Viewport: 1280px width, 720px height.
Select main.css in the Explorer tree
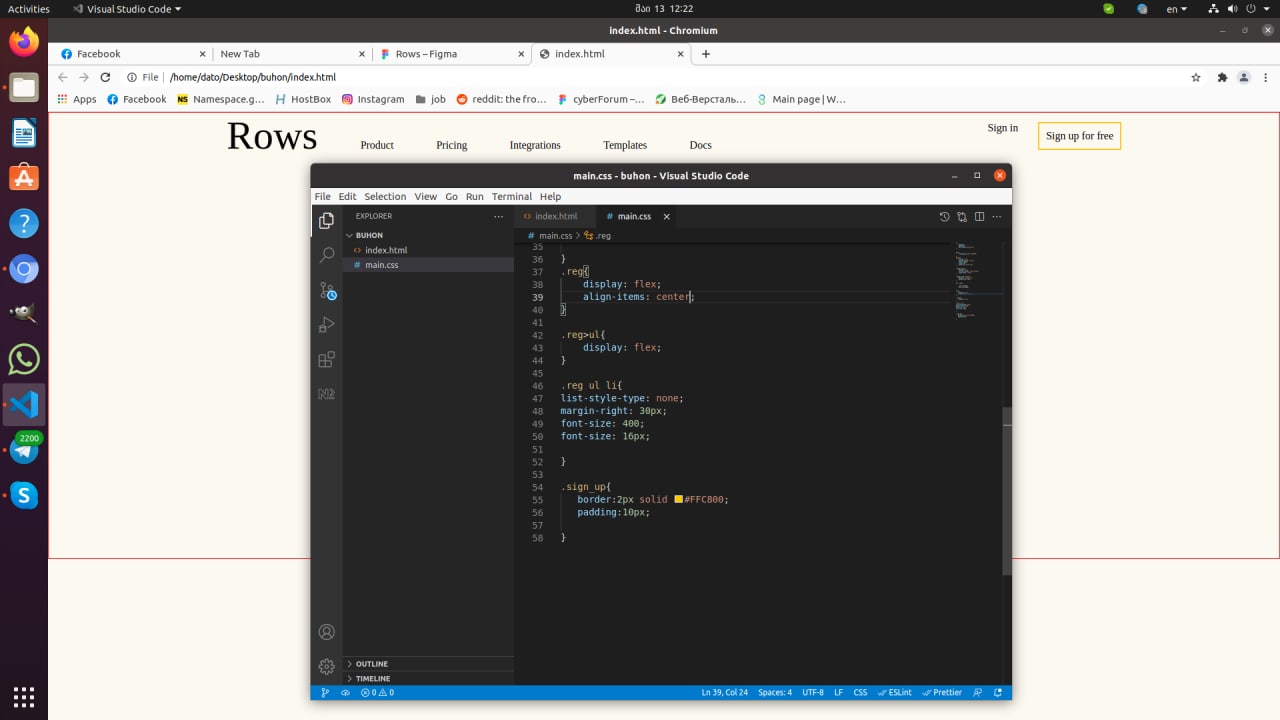click(x=428, y=265)
